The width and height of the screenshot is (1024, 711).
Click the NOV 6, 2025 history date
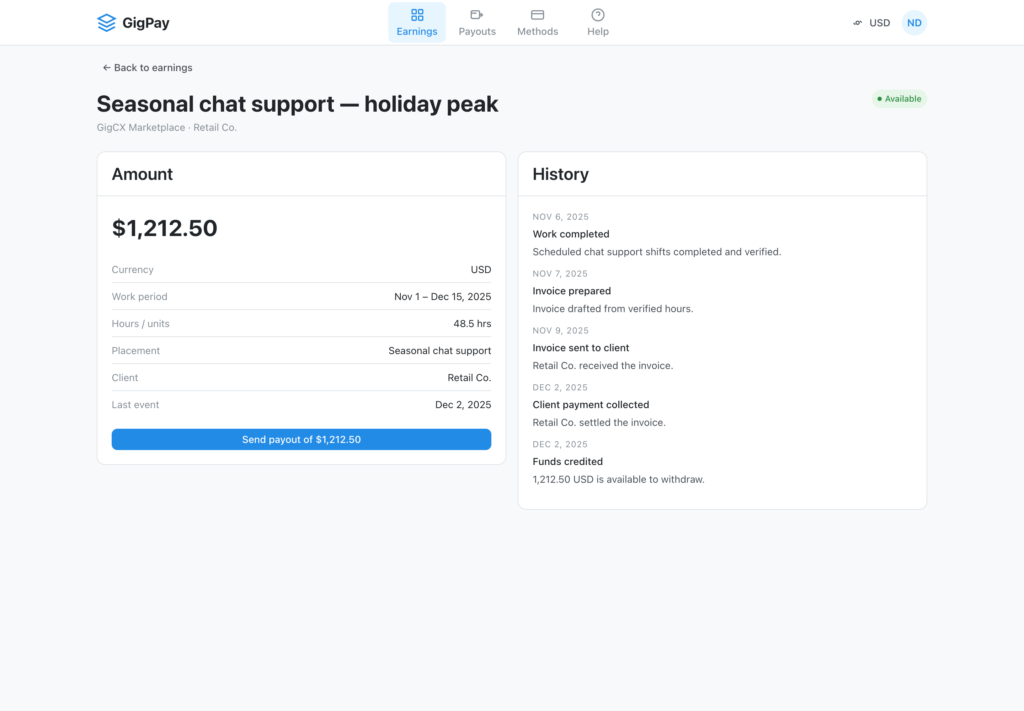click(x=560, y=217)
